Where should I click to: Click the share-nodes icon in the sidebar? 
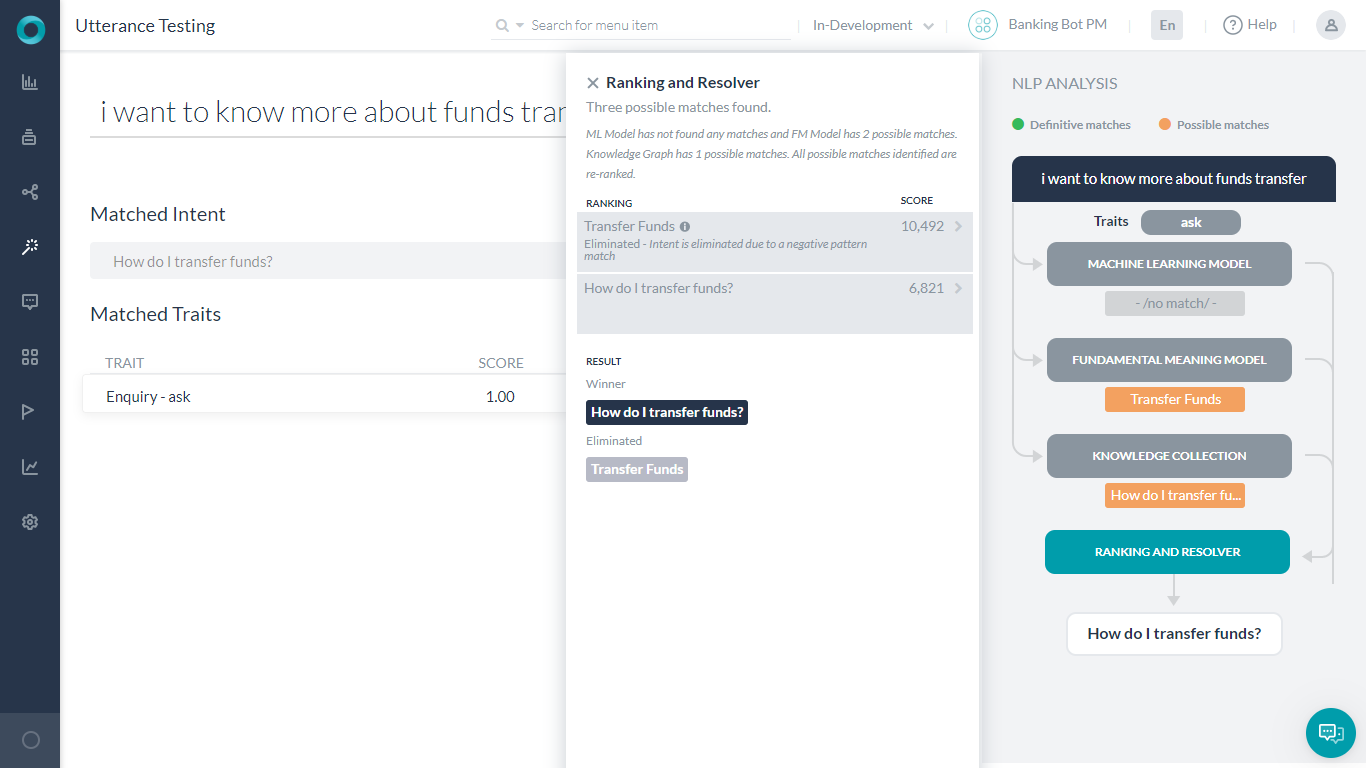[30, 192]
